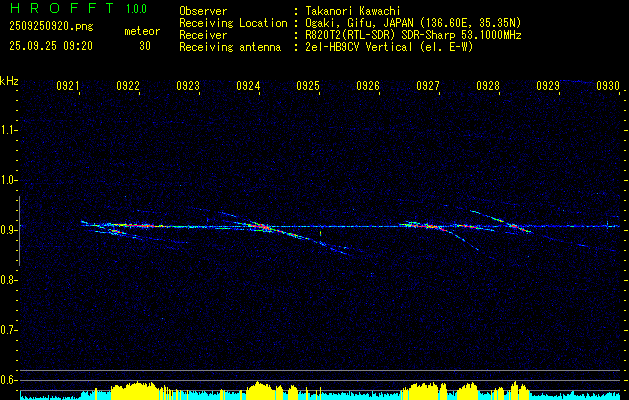Click the Receiving antenna label
This screenshot has width=629, height=400.
pos(230,47)
